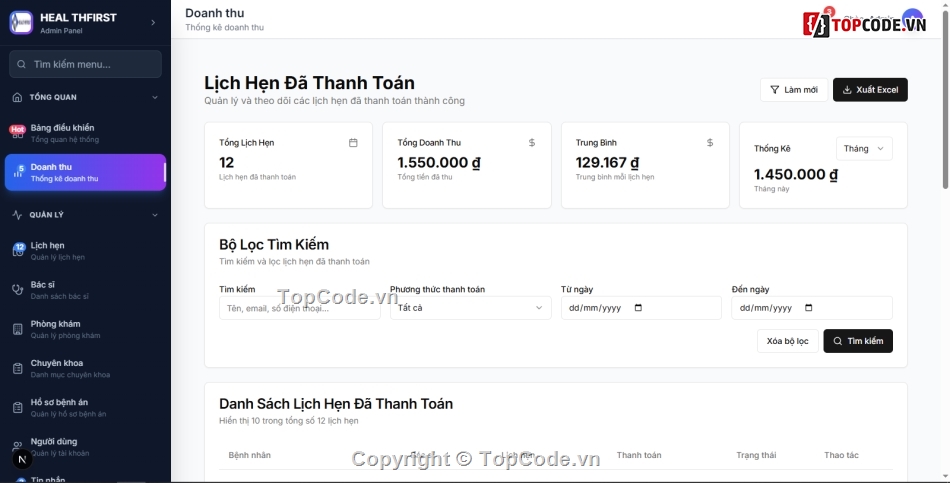Open the Bác sĩ stethoscope icon
The width and height of the screenshot is (950, 483).
17,290
